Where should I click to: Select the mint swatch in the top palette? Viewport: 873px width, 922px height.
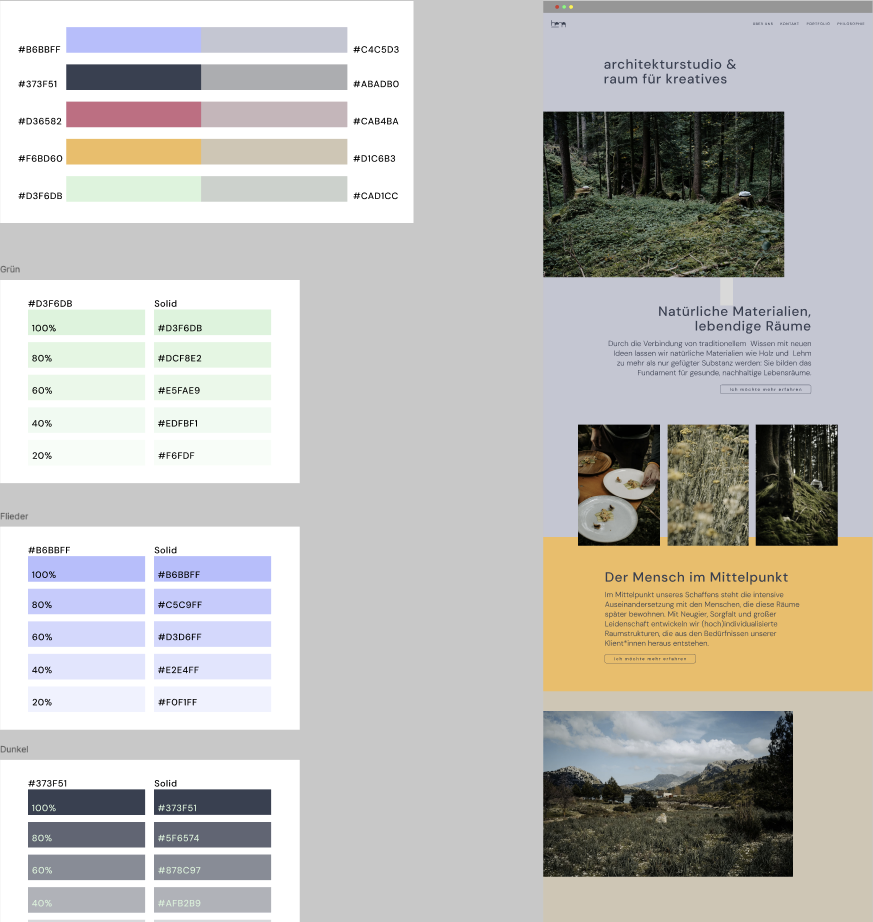click(x=133, y=189)
